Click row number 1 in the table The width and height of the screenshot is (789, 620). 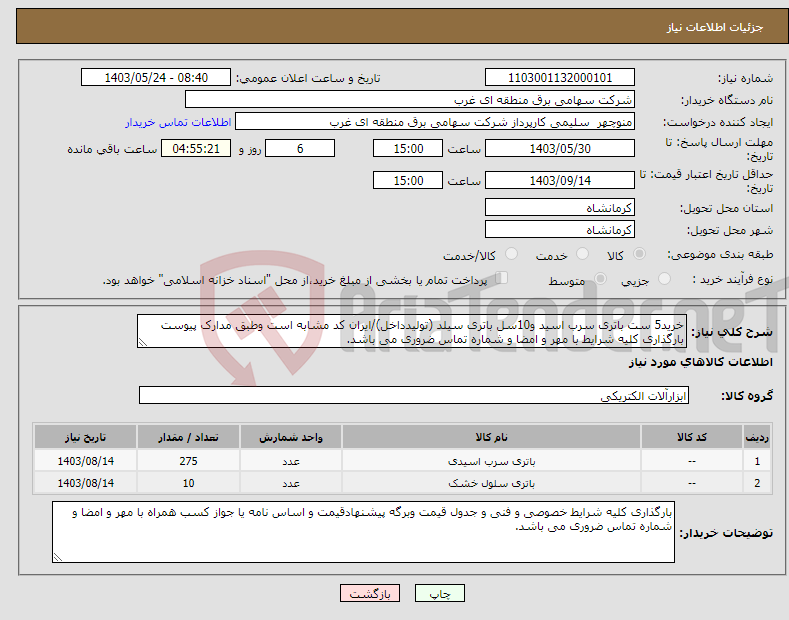pos(757,461)
